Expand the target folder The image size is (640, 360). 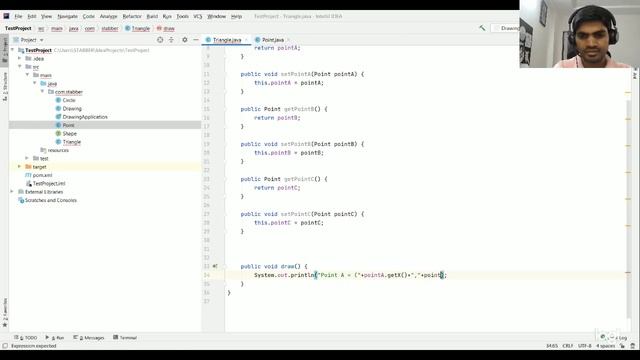click(x=20, y=167)
